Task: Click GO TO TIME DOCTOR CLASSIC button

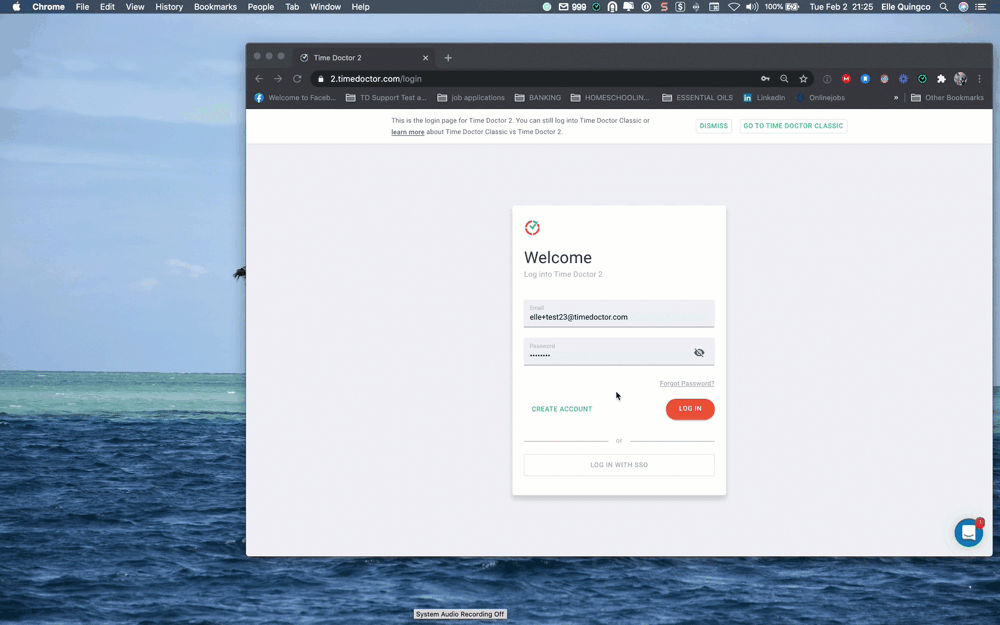Action: coord(793,126)
